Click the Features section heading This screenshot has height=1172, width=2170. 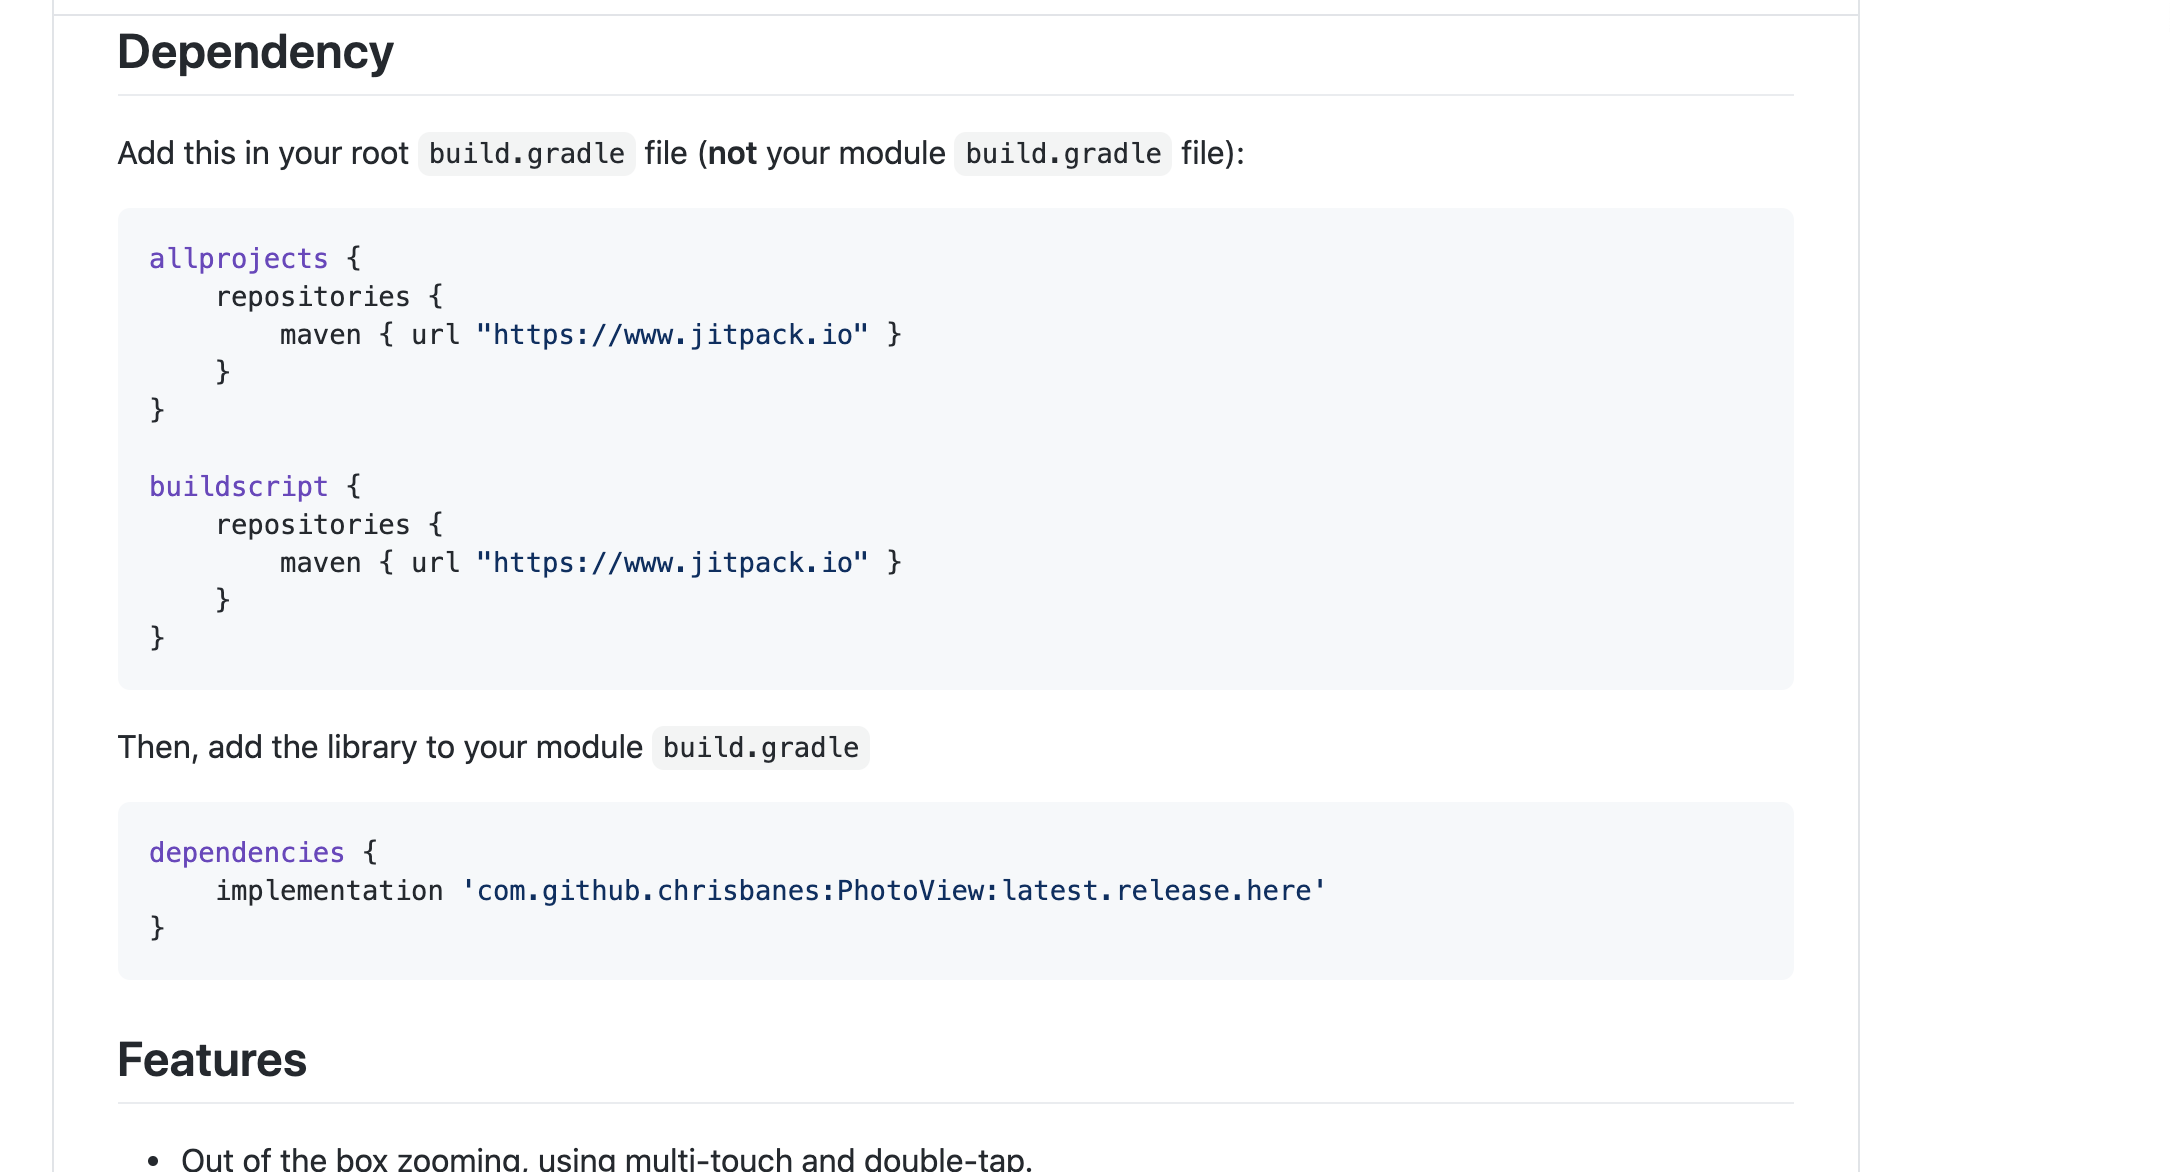point(211,1060)
